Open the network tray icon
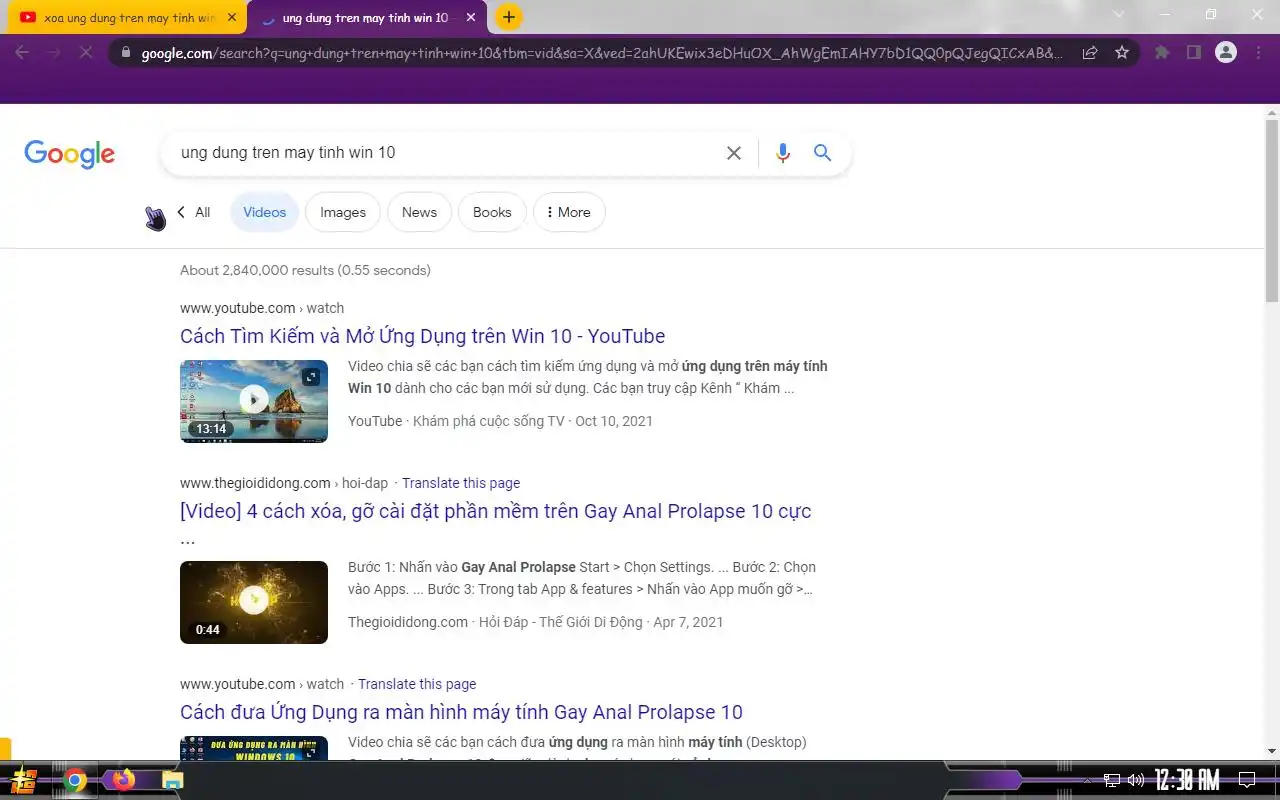 point(1112,780)
